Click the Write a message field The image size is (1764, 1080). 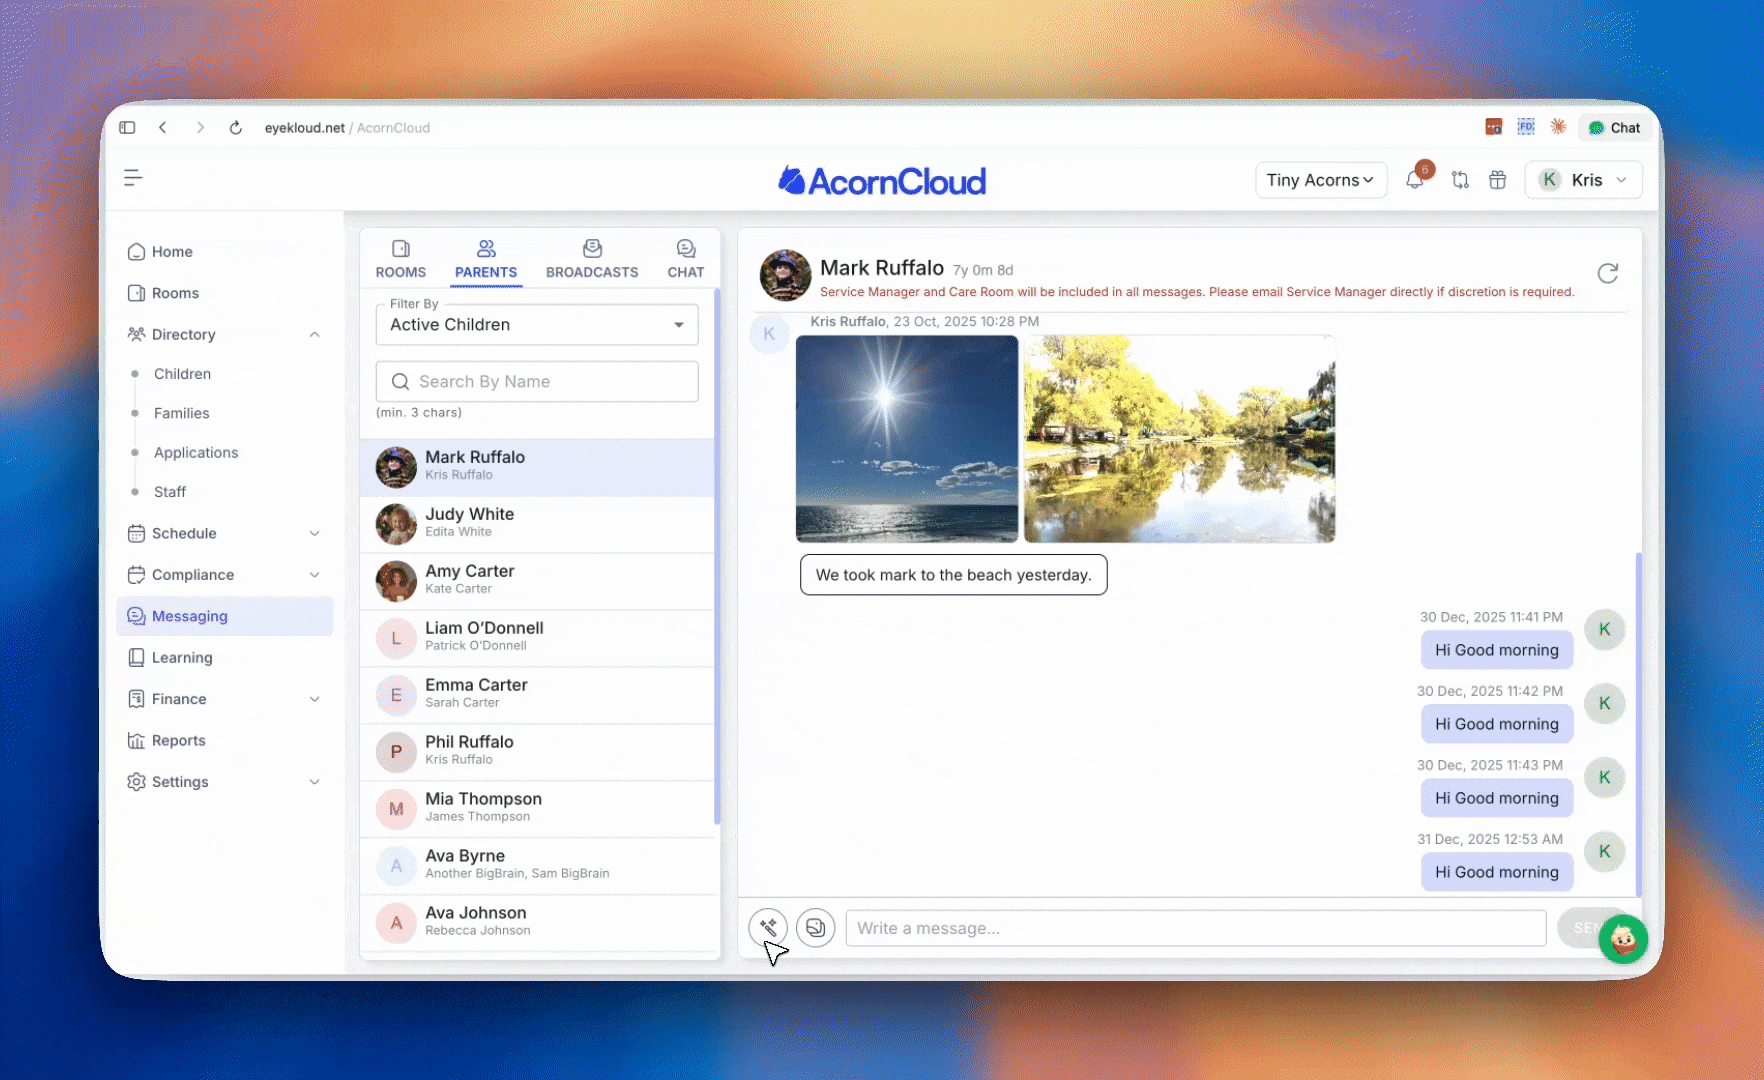coord(1195,928)
